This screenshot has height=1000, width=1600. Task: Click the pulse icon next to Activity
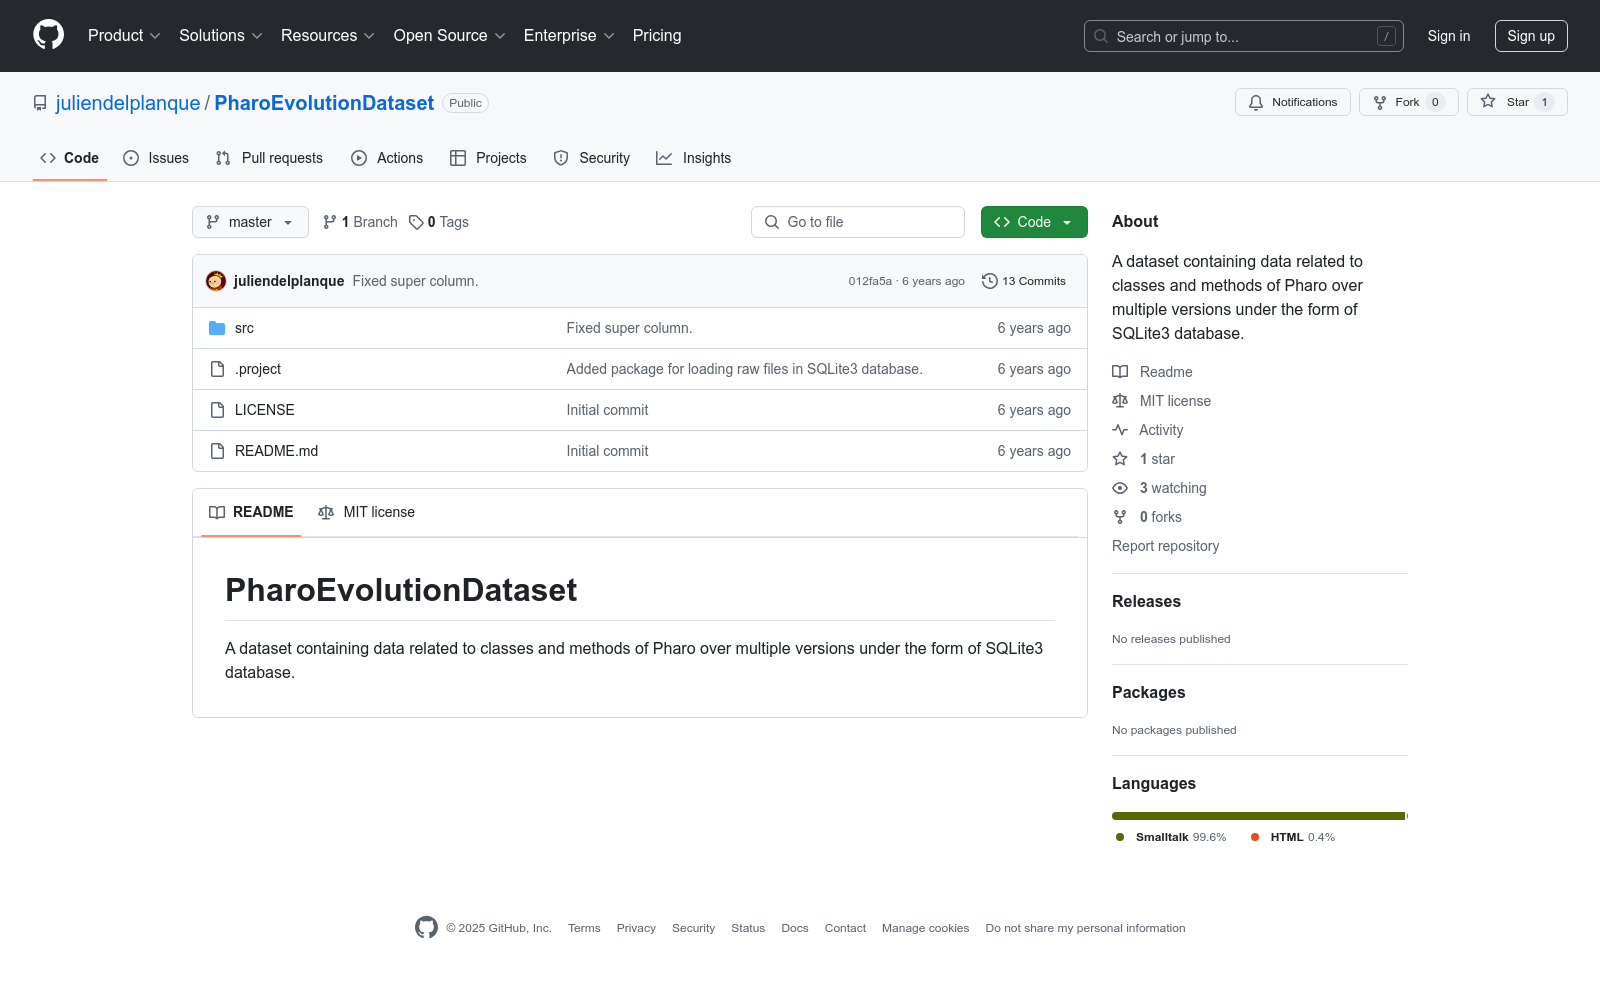(1120, 430)
